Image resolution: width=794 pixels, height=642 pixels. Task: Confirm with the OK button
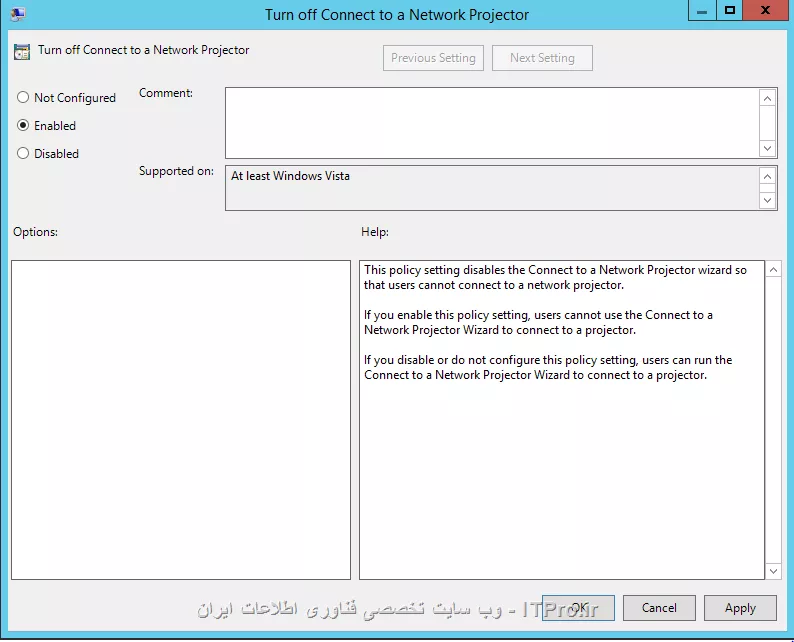pos(578,608)
